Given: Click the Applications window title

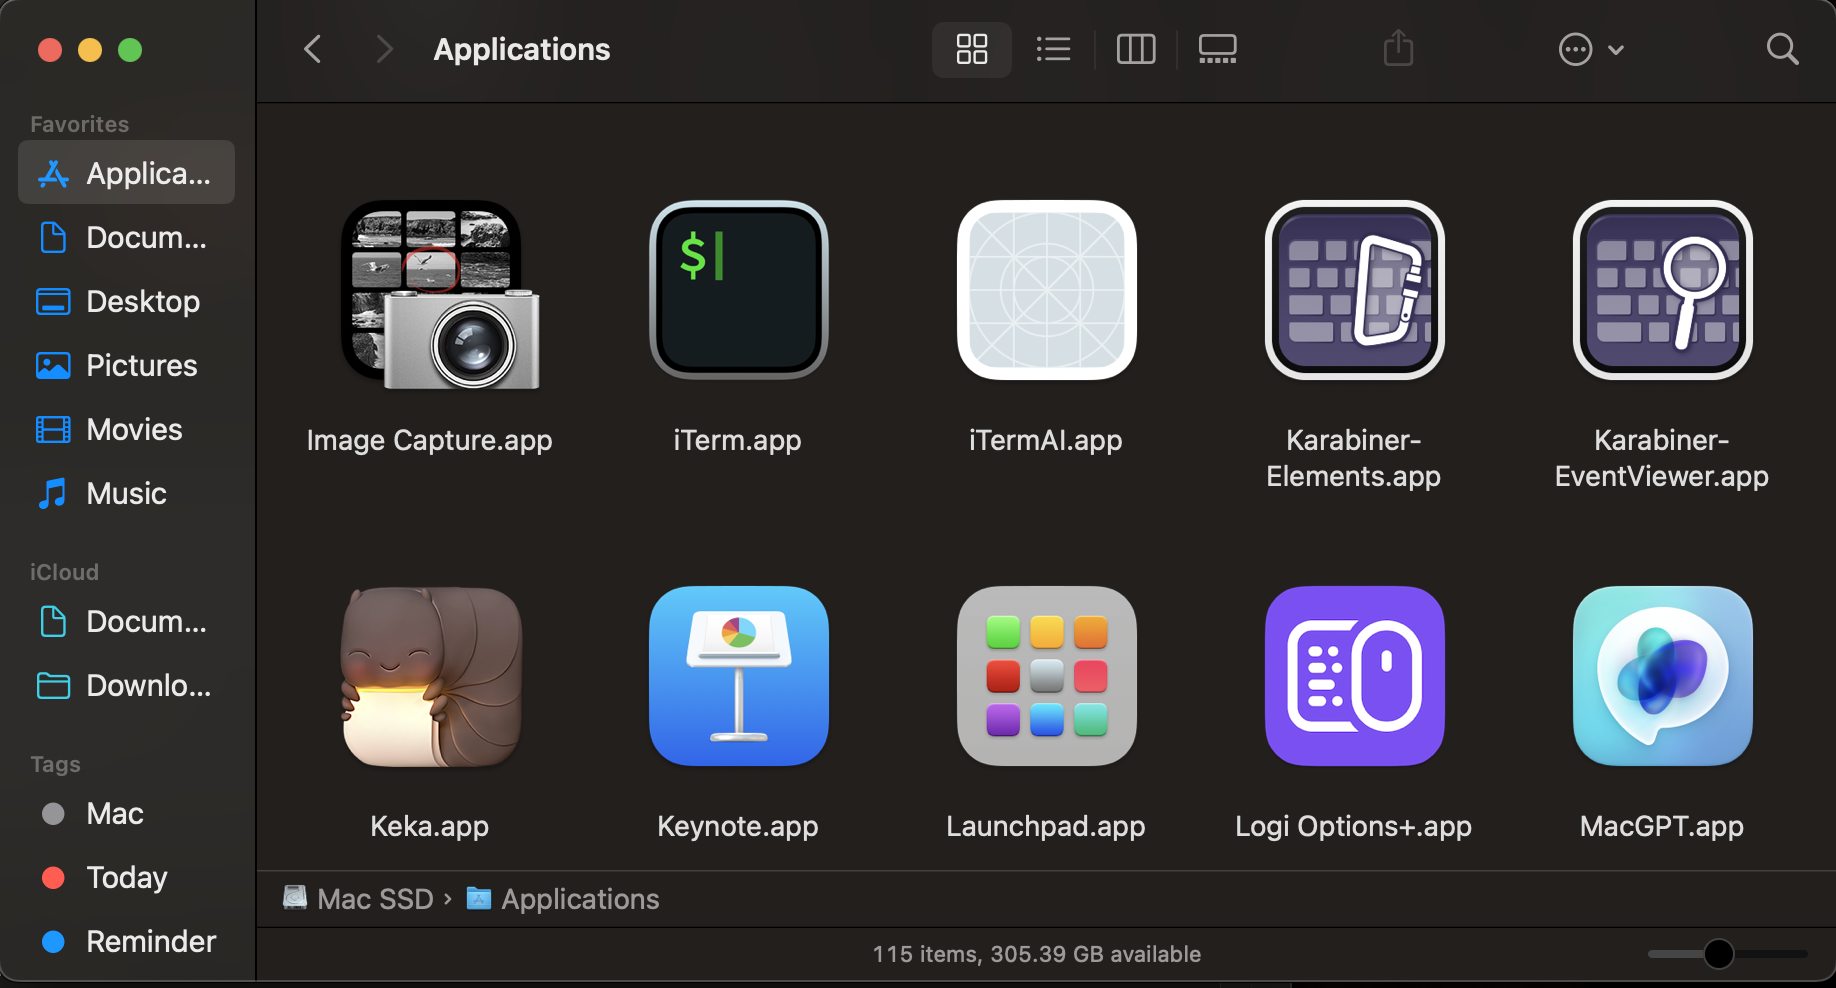Looking at the screenshot, I should coord(522,49).
